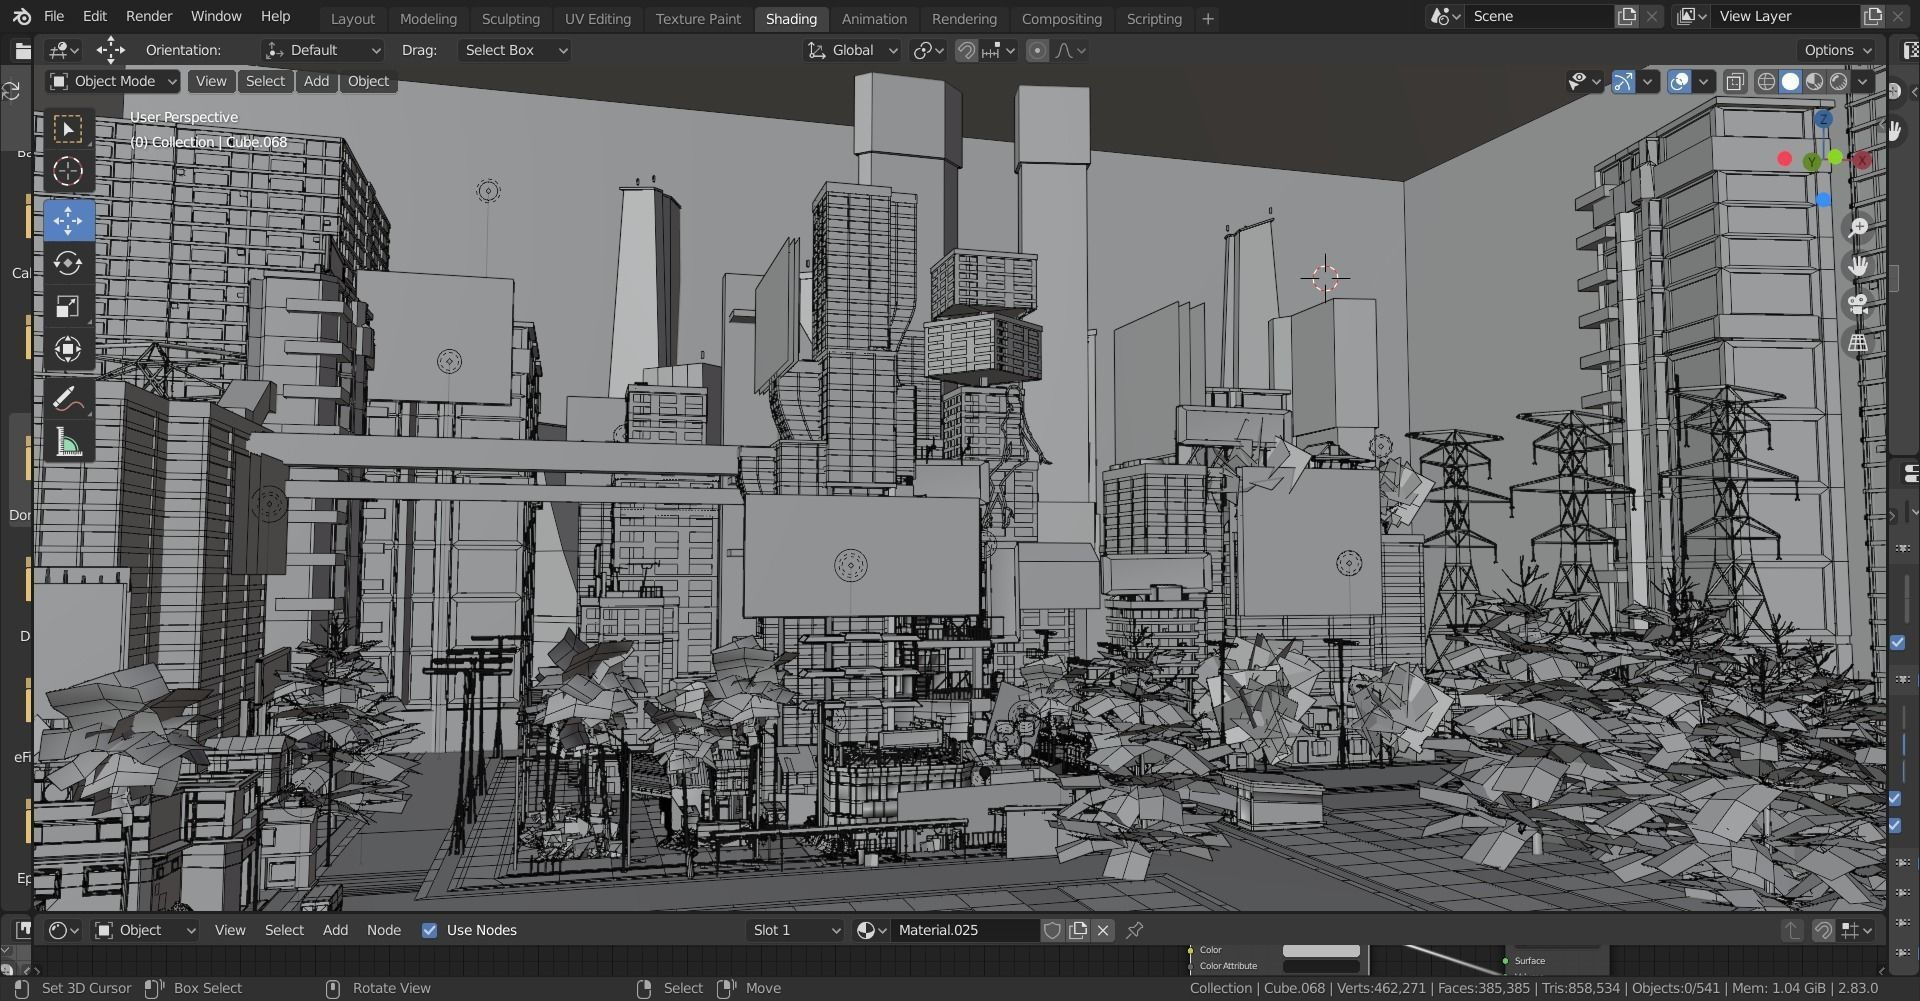Click the Blender logo menu icon
The width and height of the screenshot is (1920, 1001).
22,17
